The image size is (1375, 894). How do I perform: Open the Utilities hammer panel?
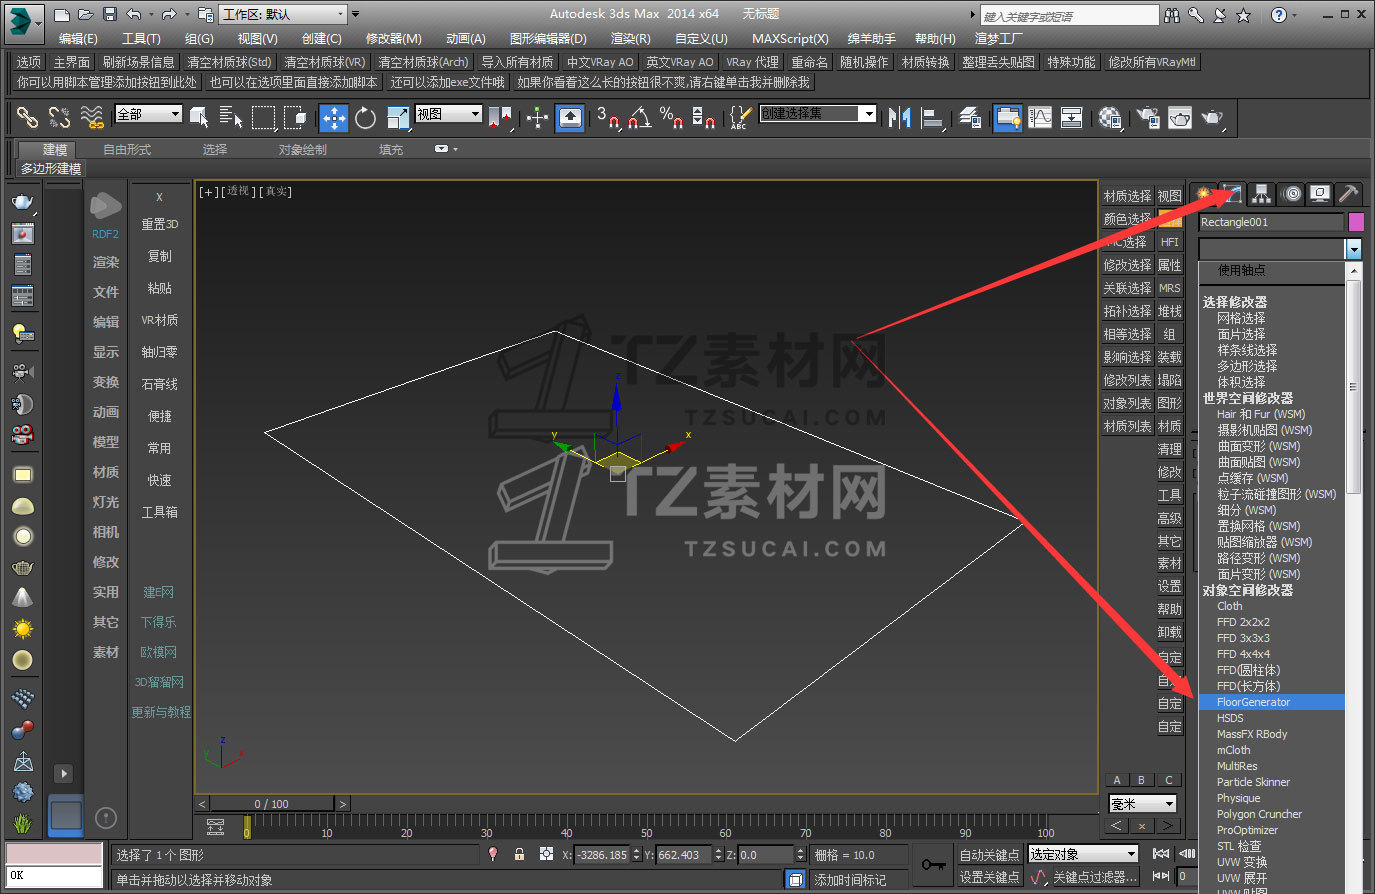(1348, 194)
